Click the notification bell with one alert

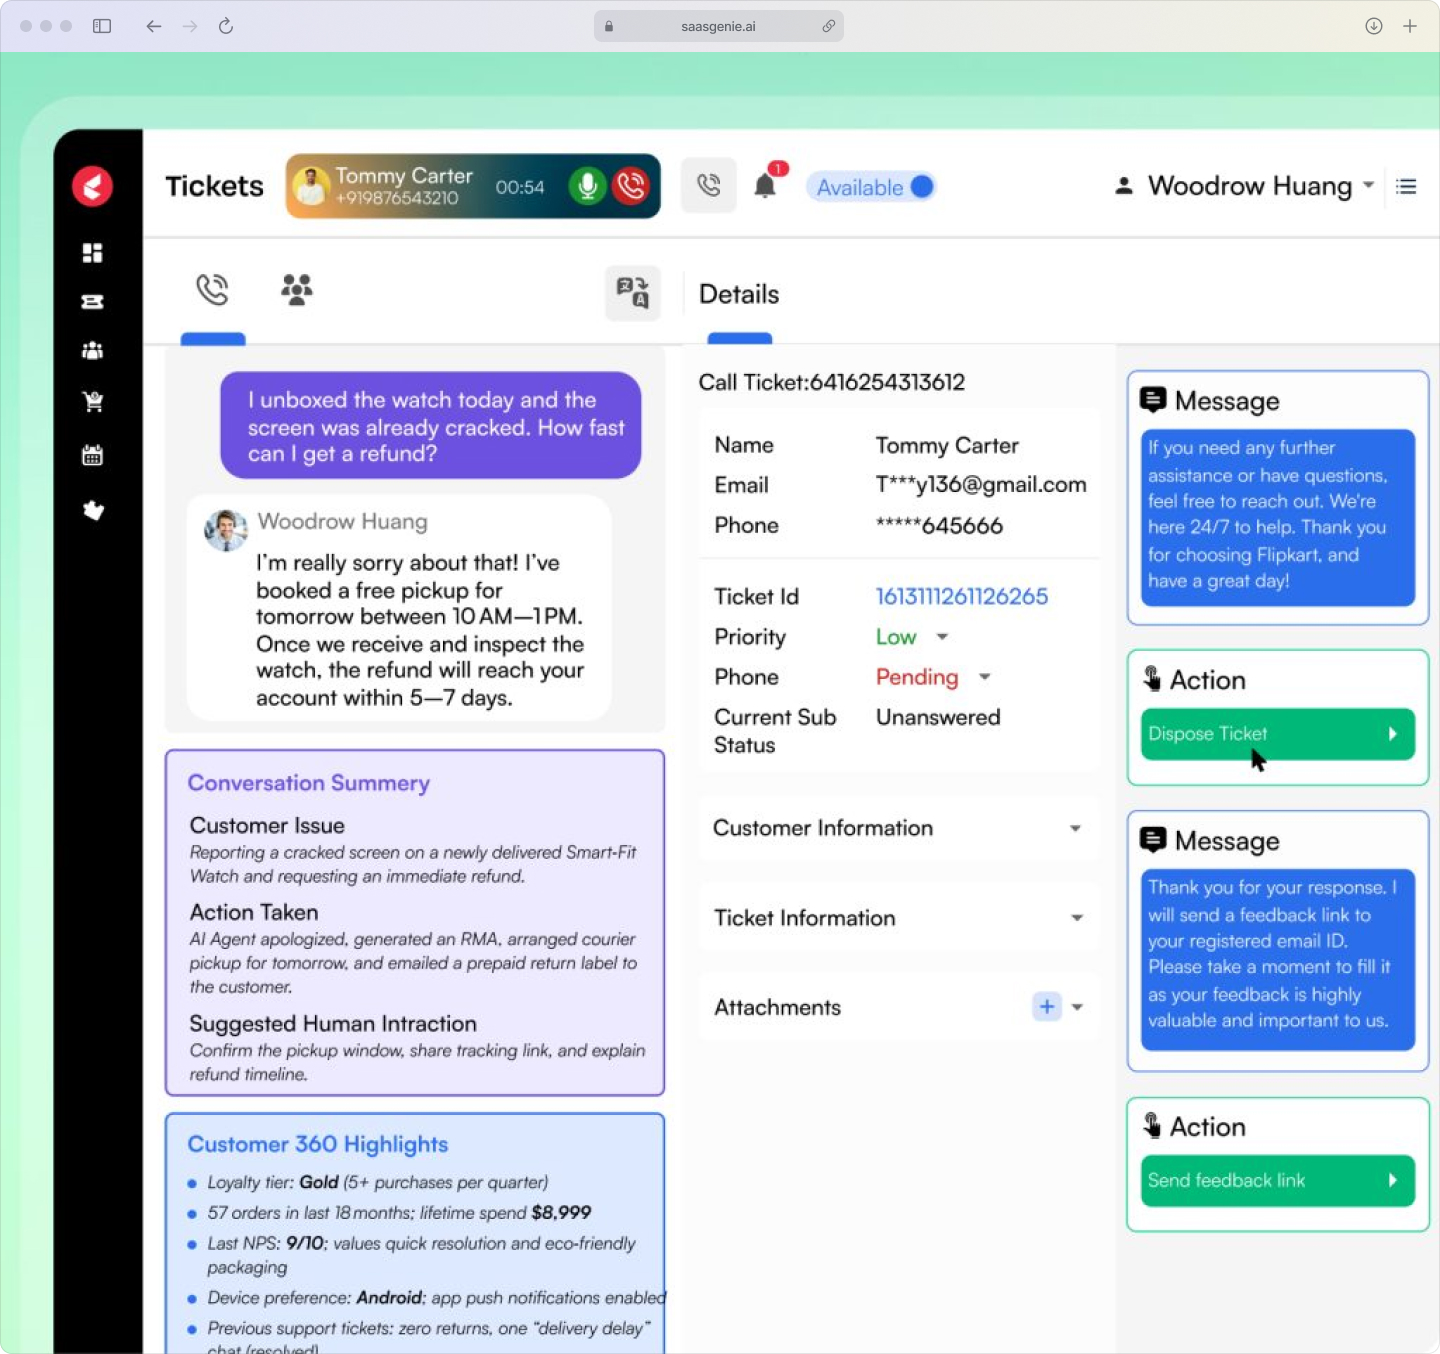pyautogui.click(x=767, y=186)
